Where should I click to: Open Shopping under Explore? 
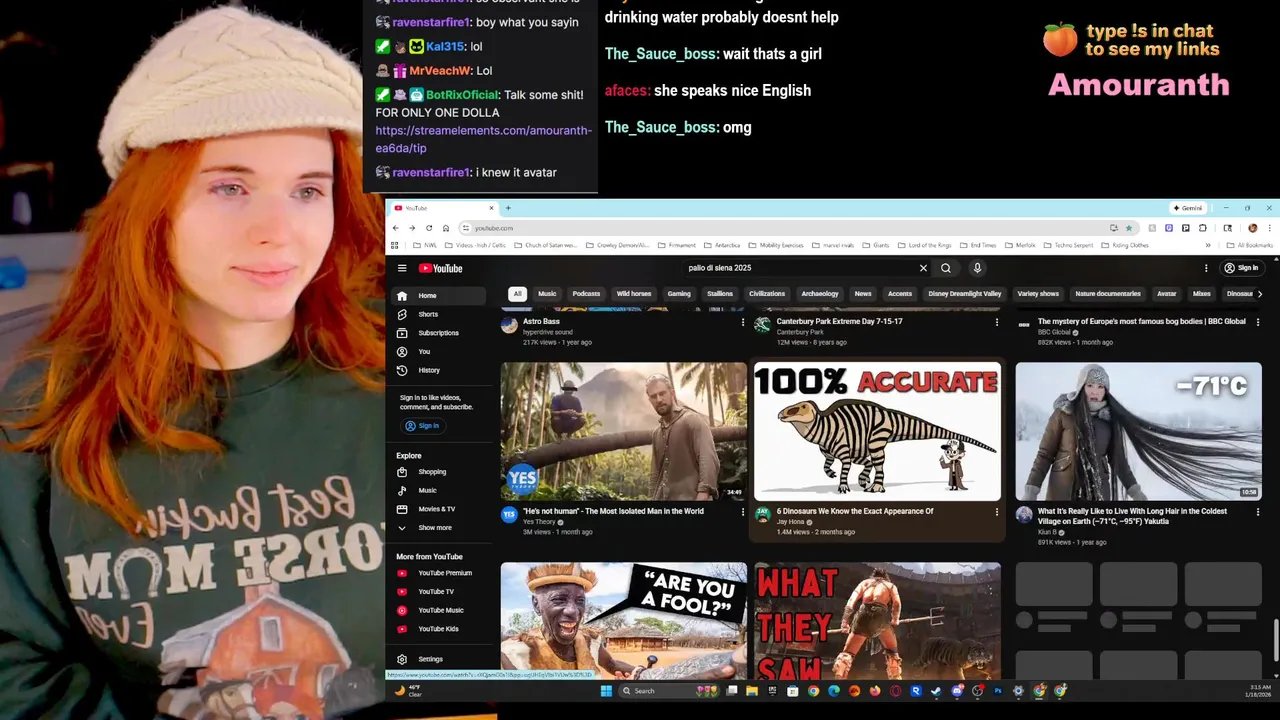tap(437, 472)
